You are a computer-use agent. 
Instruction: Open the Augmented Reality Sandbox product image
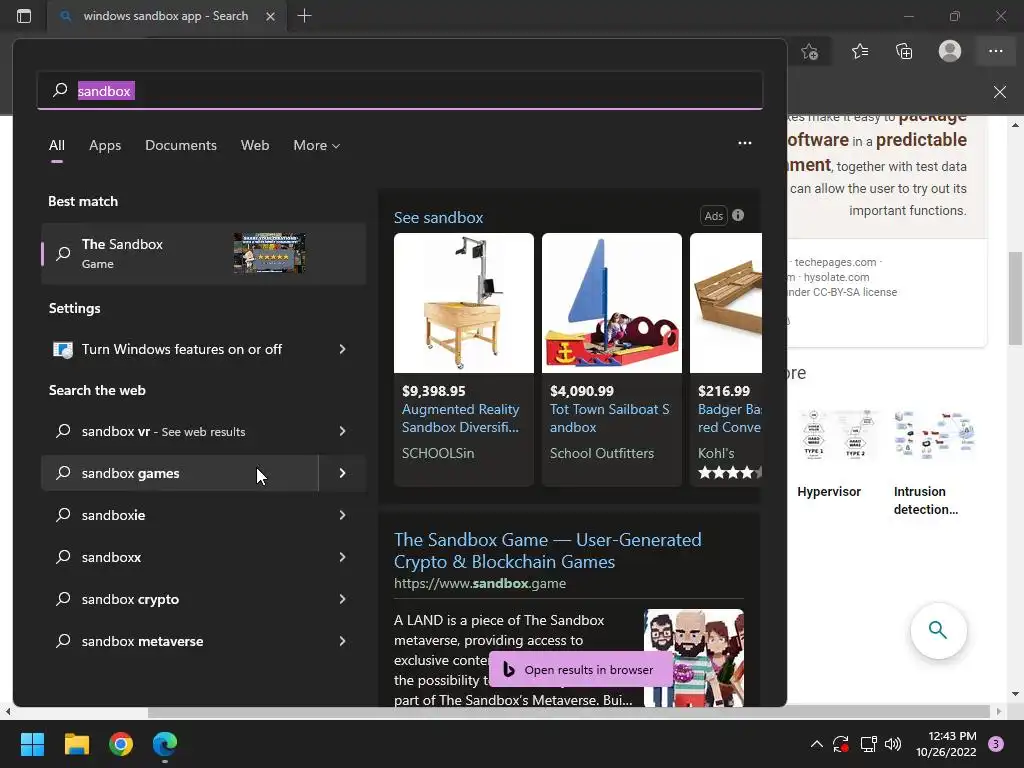pos(464,303)
